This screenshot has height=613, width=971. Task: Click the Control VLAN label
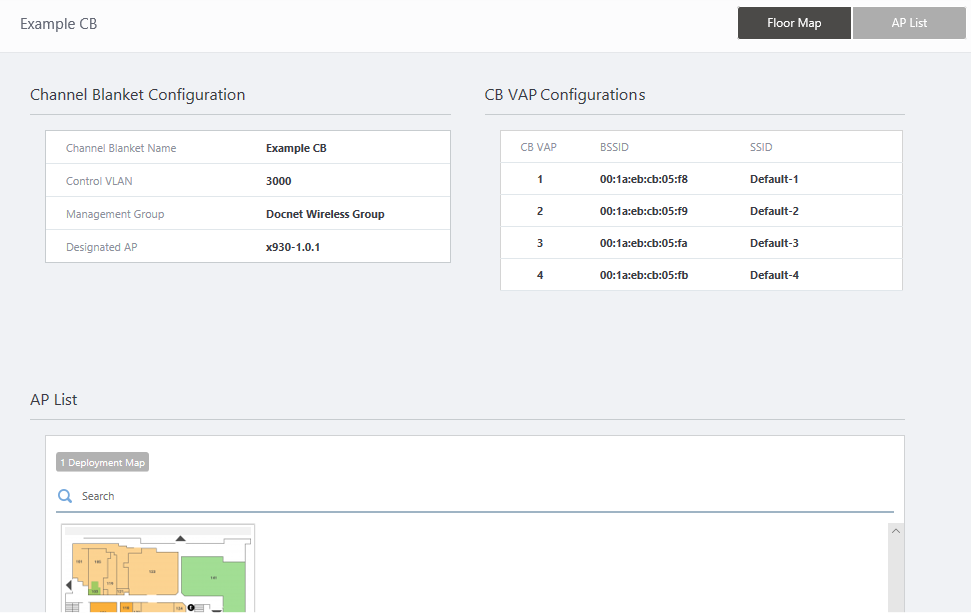click(x=99, y=181)
